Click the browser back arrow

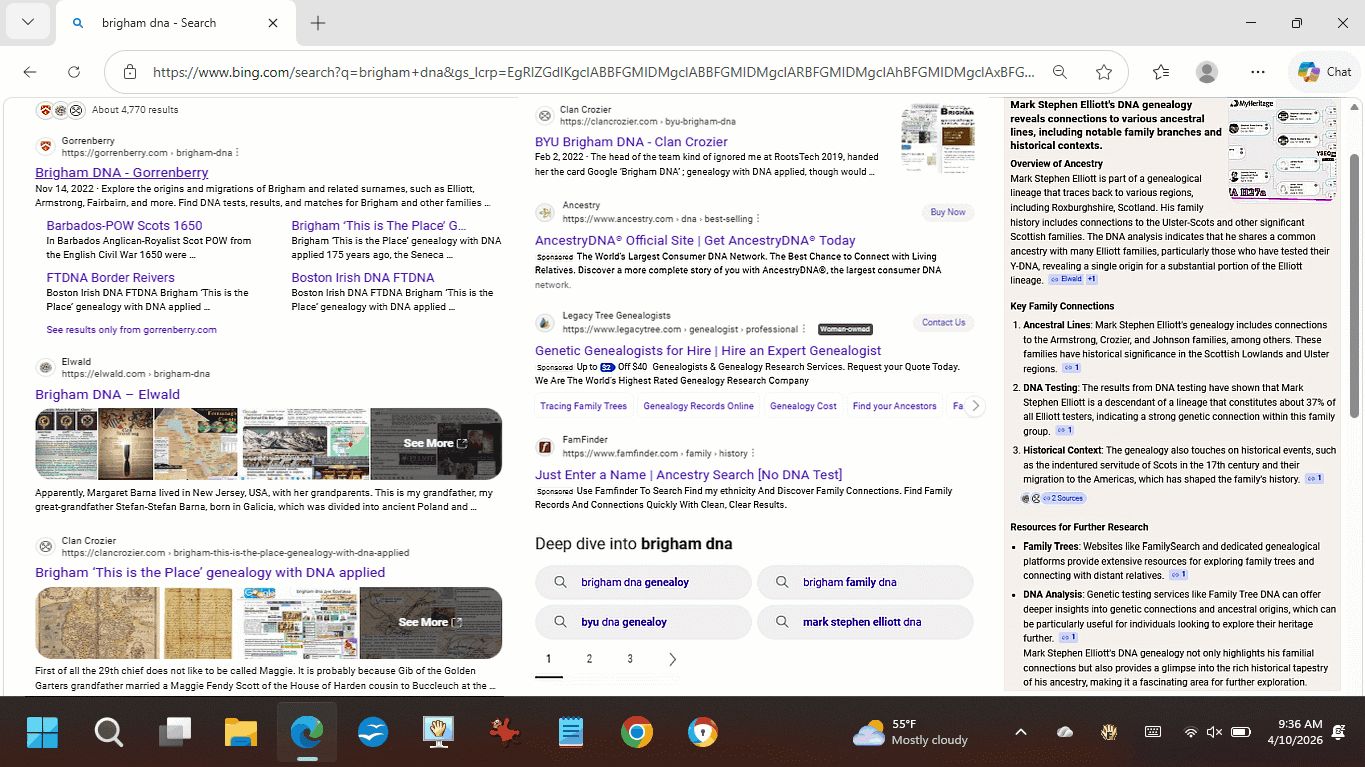click(x=30, y=72)
